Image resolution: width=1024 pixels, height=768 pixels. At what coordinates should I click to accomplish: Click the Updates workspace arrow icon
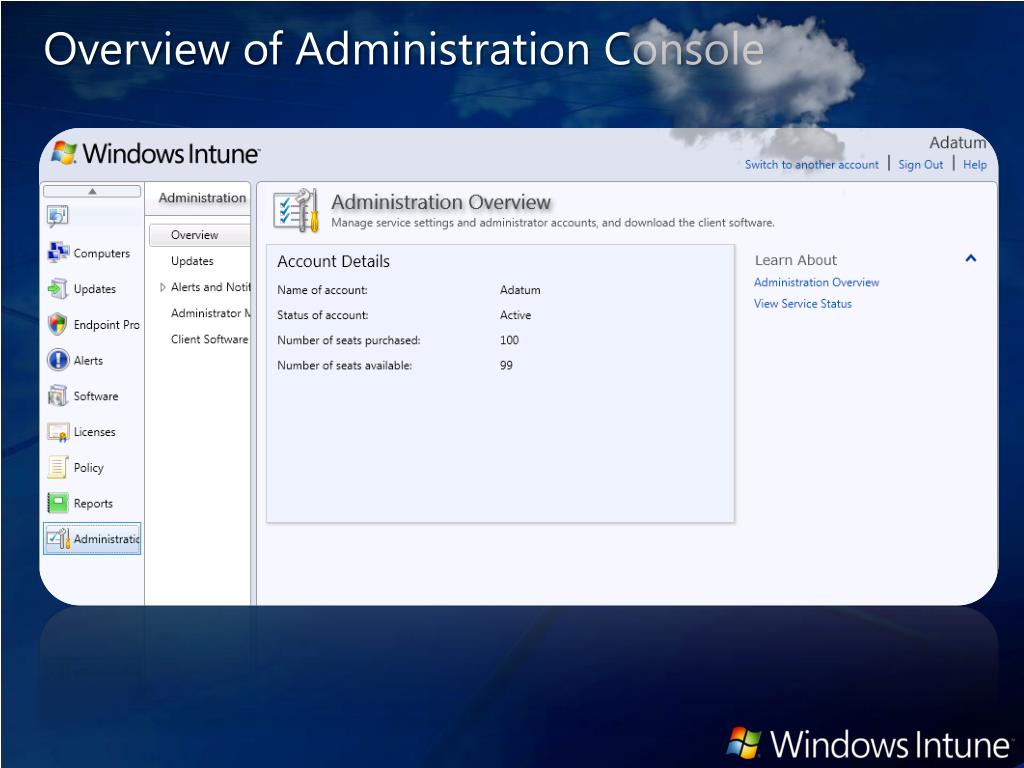(57, 288)
